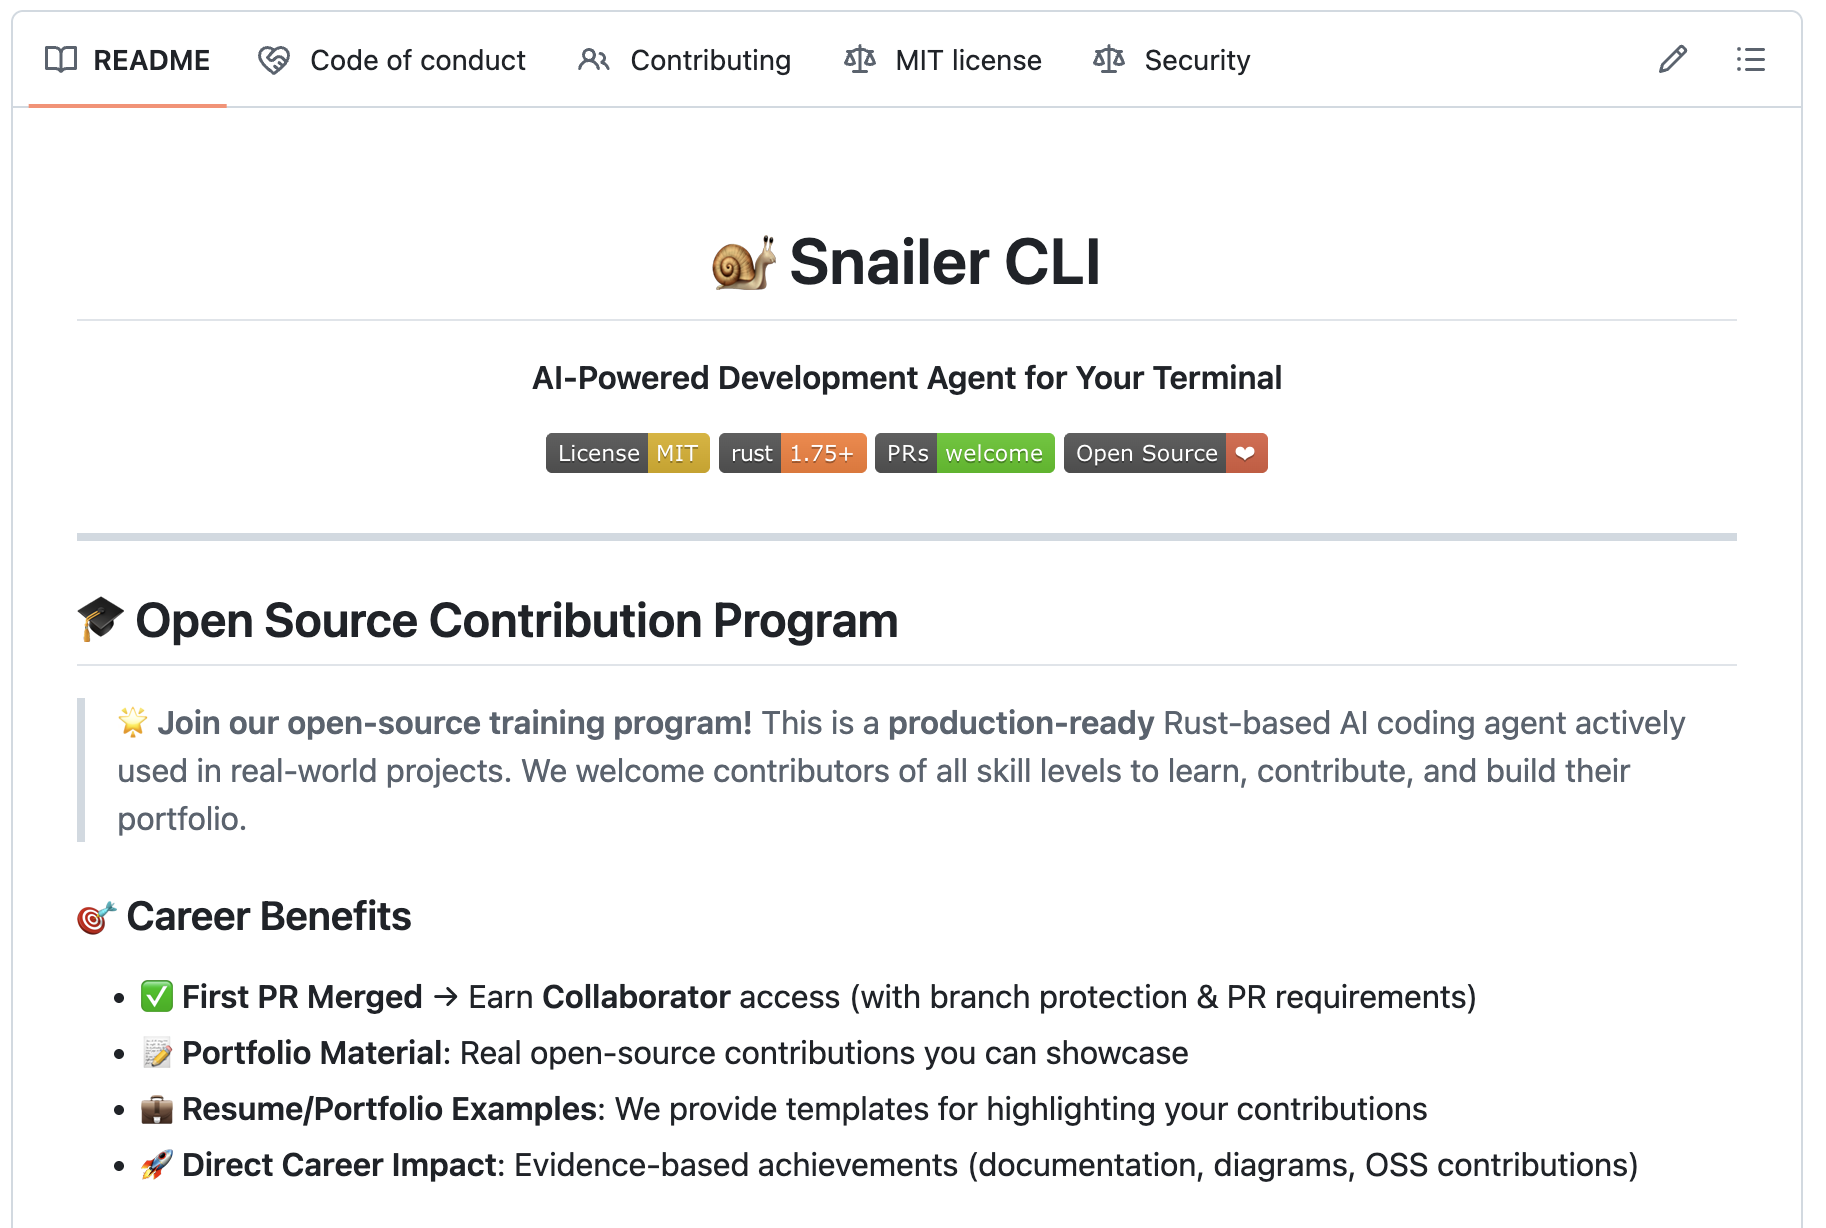Click the Open Source heart badge
The height and width of the screenshot is (1228, 1826).
pyautogui.click(x=1165, y=453)
